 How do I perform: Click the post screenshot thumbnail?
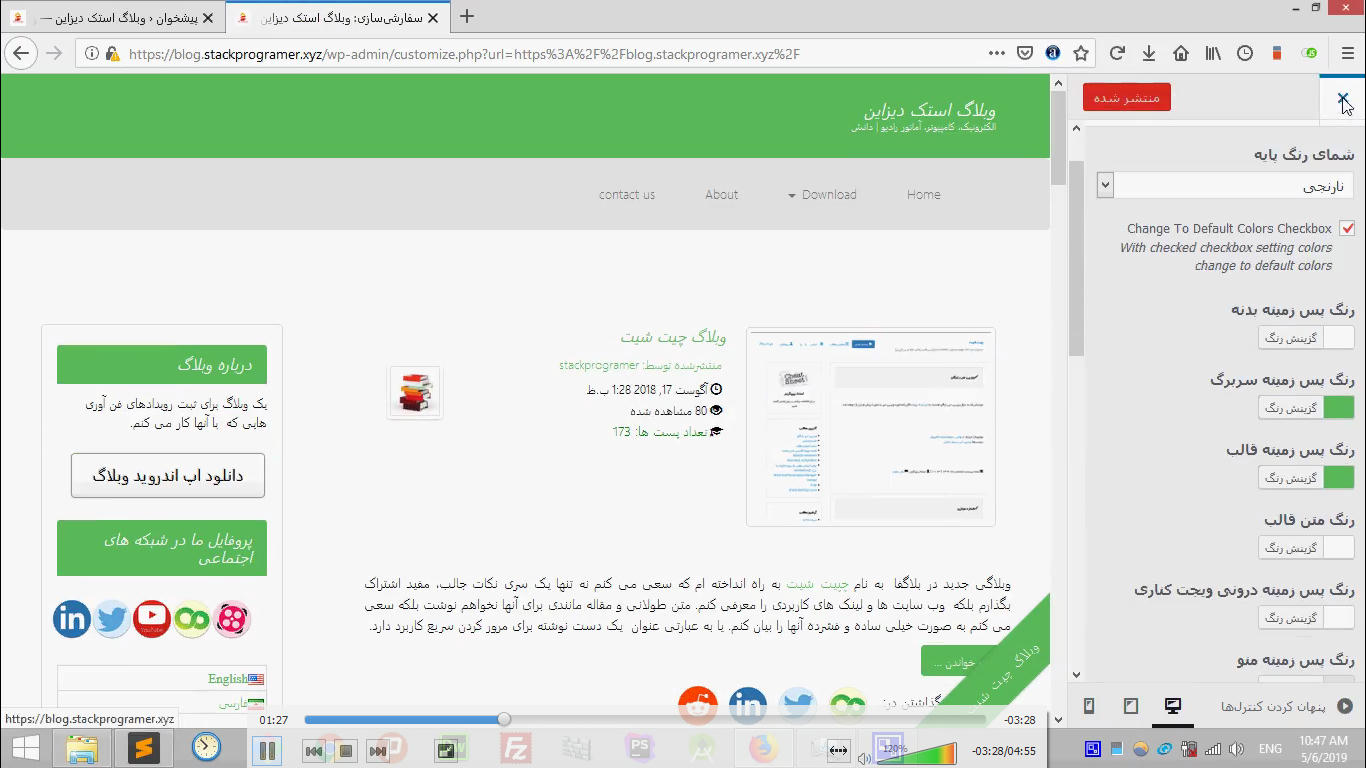pos(871,427)
